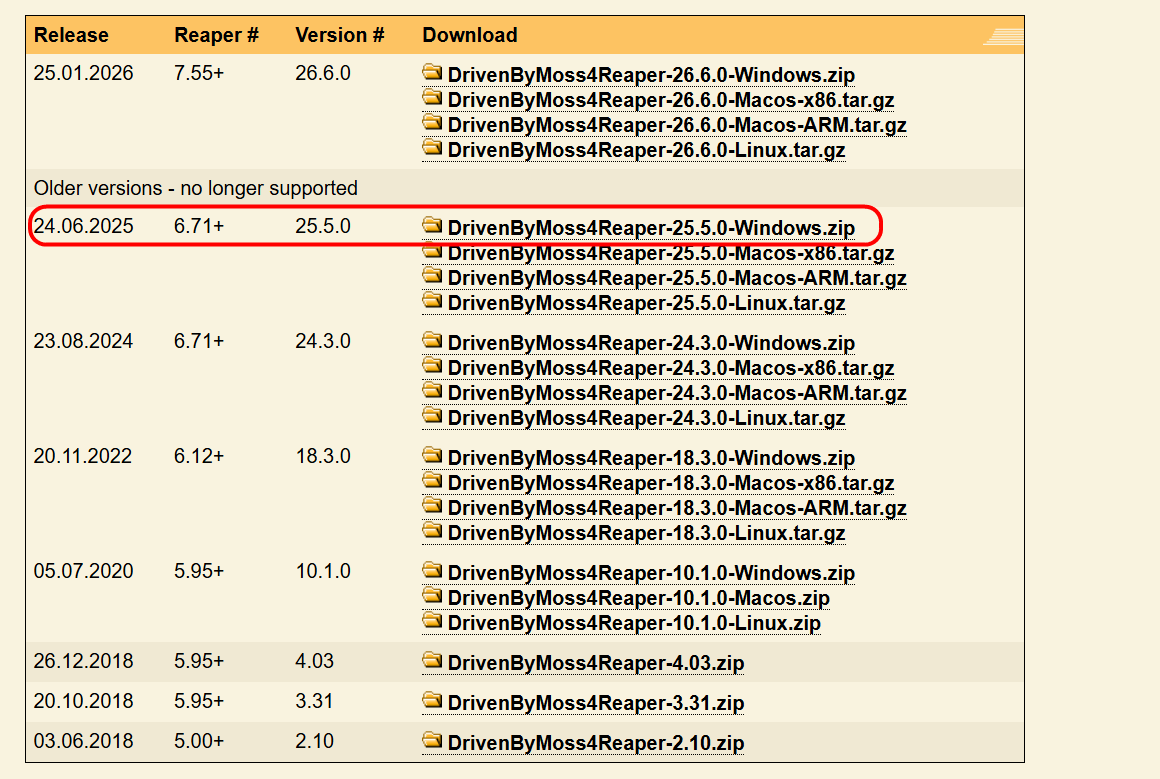Screen dimensions: 1160x779
Task: Download DrivenByMoss4Reaper-26.6.0-Linux.tar.gz
Action: pyautogui.click(x=646, y=150)
